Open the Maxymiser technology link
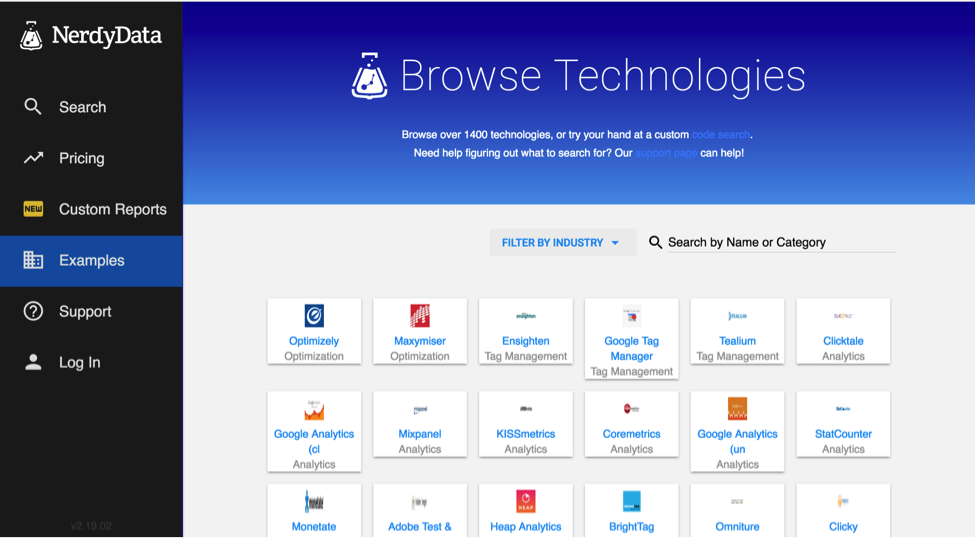The width and height of the screenshot is (975, 538). pos(420,341)
